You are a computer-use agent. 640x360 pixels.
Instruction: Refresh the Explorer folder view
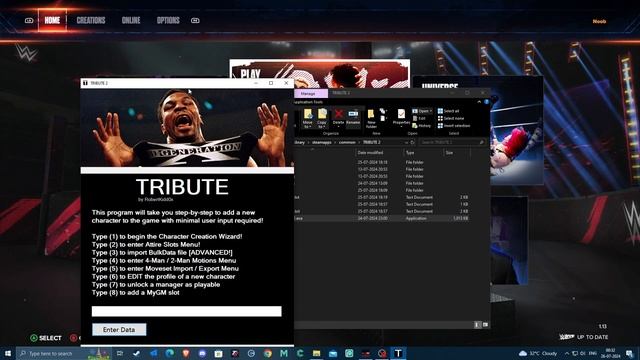click(412, 142)
